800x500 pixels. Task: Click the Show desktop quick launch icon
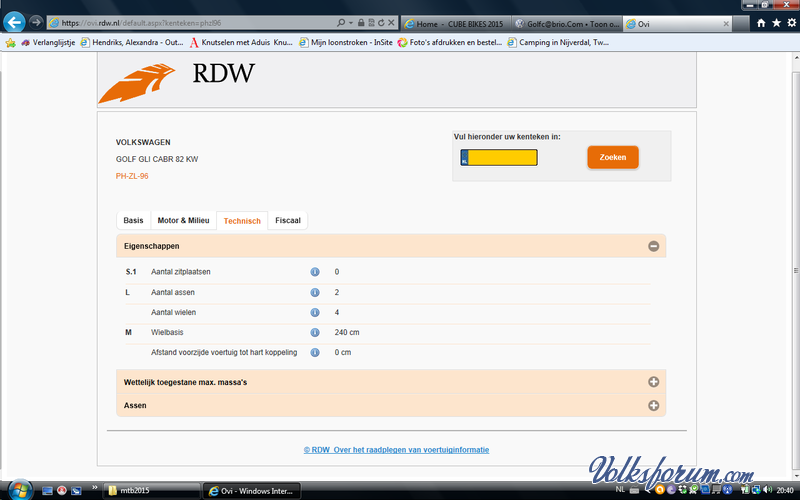pyautogui.click(x=47, y=491)
